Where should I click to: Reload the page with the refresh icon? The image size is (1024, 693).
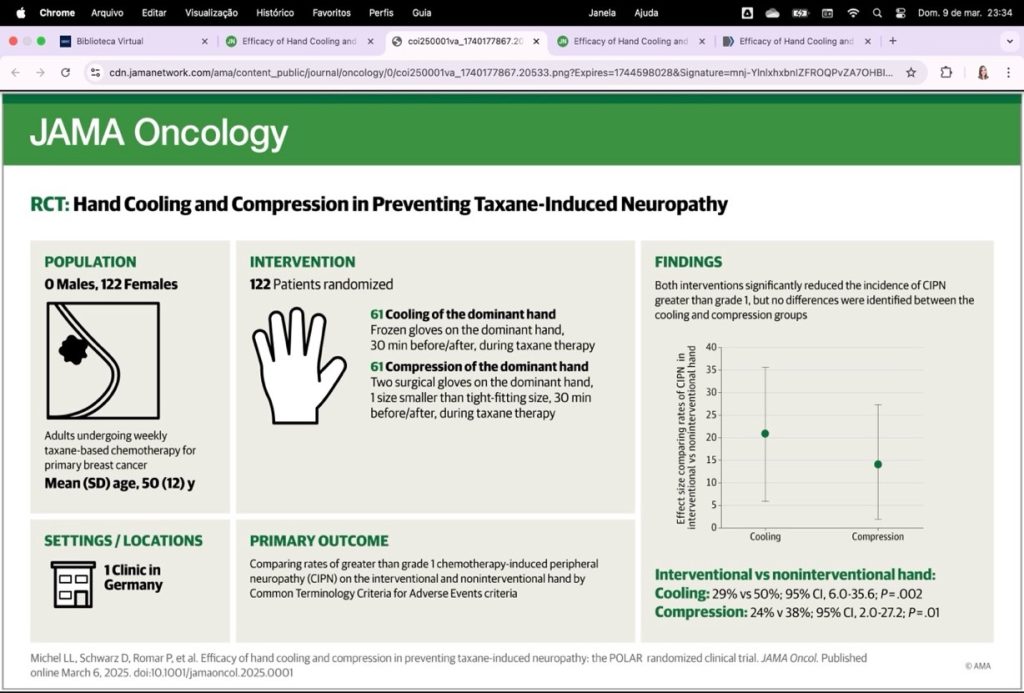[65, 73]
